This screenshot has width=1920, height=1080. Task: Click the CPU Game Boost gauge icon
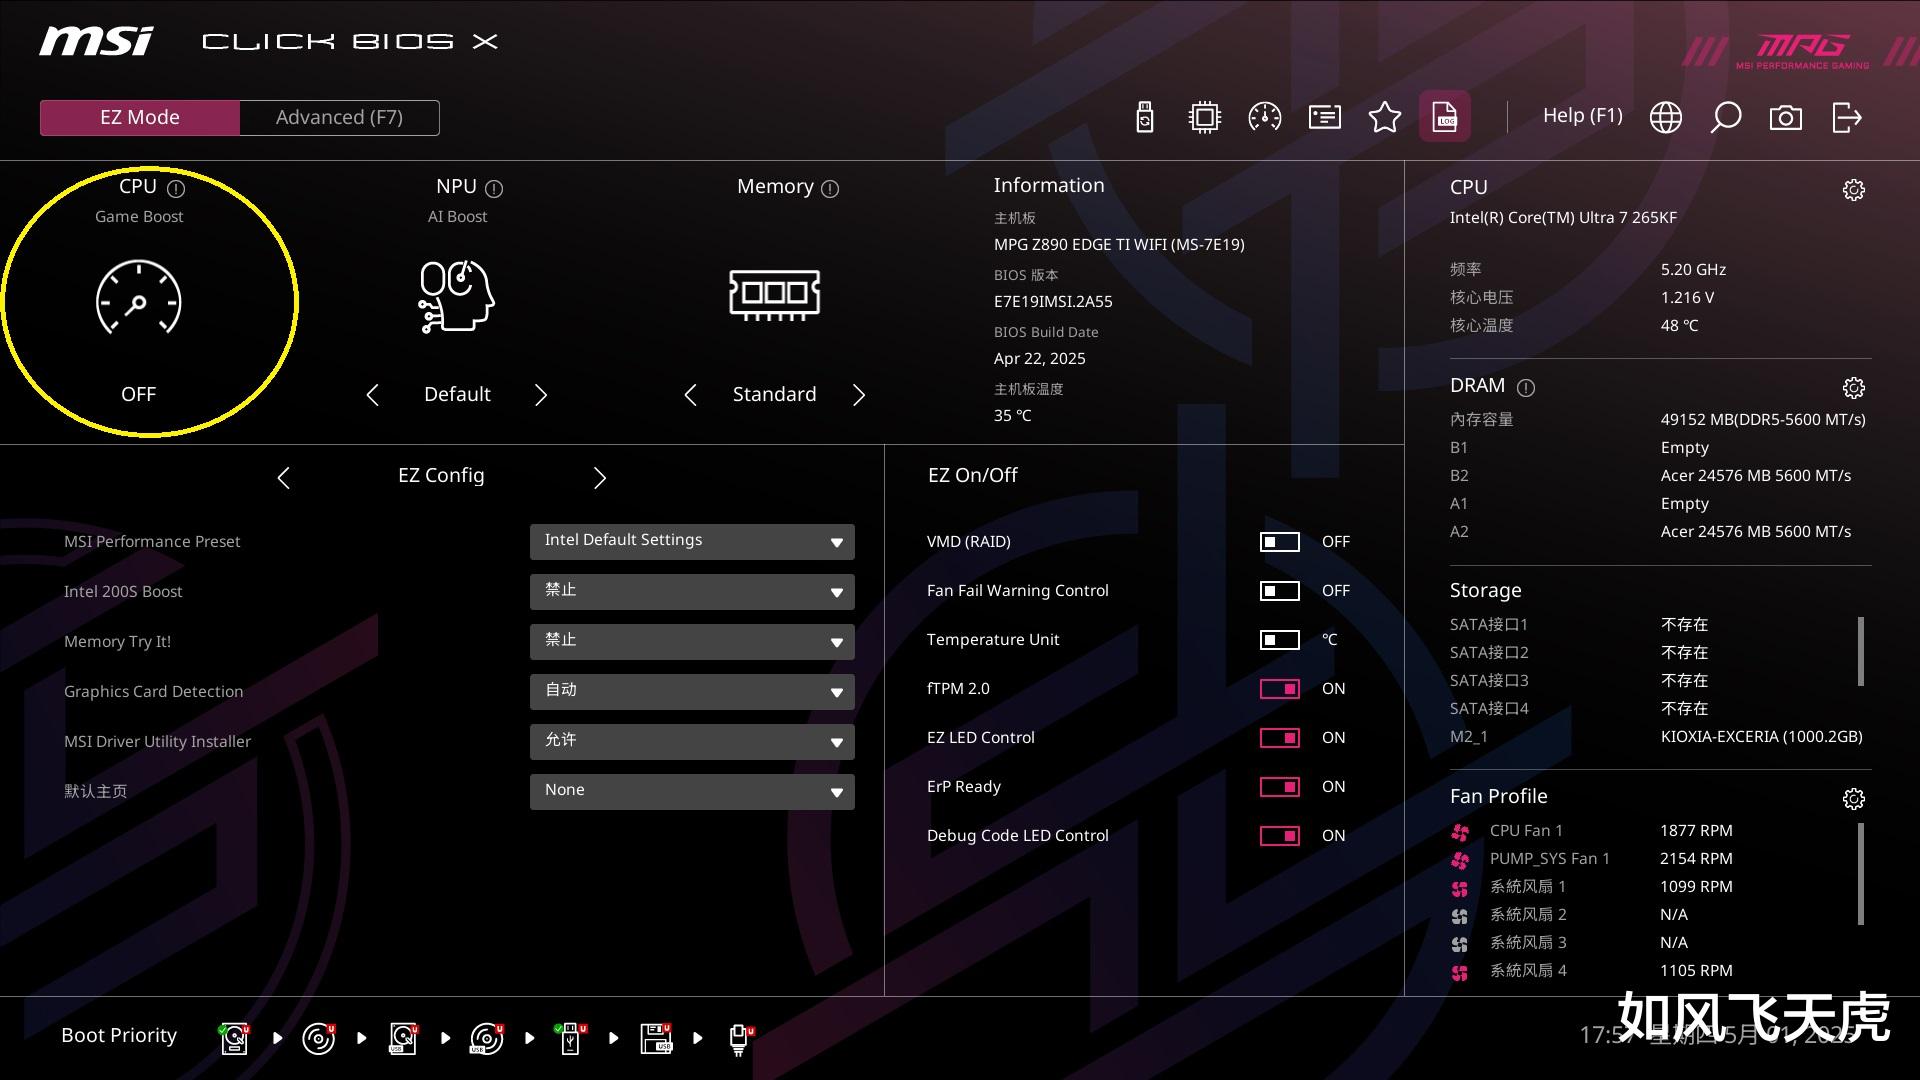pos(138,297)
